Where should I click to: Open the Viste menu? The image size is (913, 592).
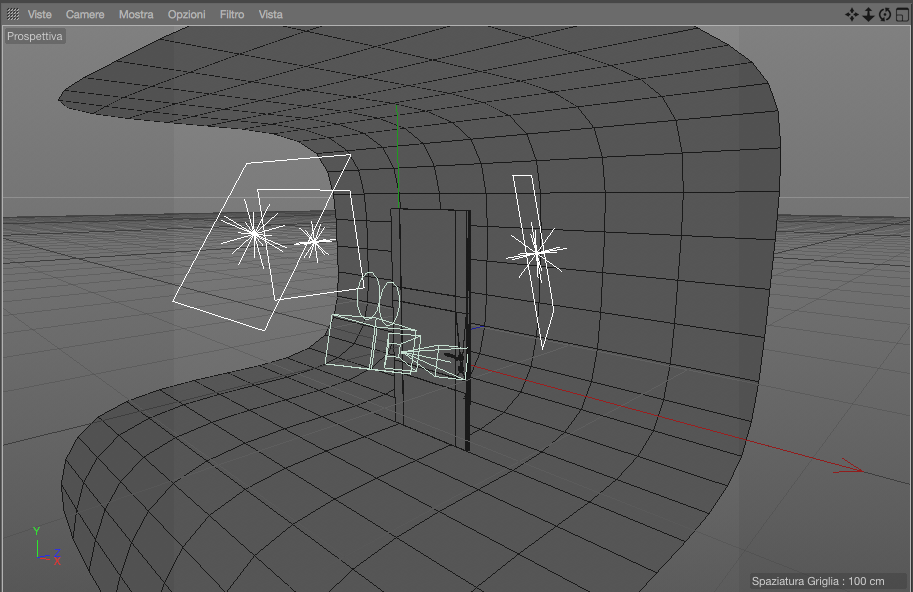(x=40, y=15)
